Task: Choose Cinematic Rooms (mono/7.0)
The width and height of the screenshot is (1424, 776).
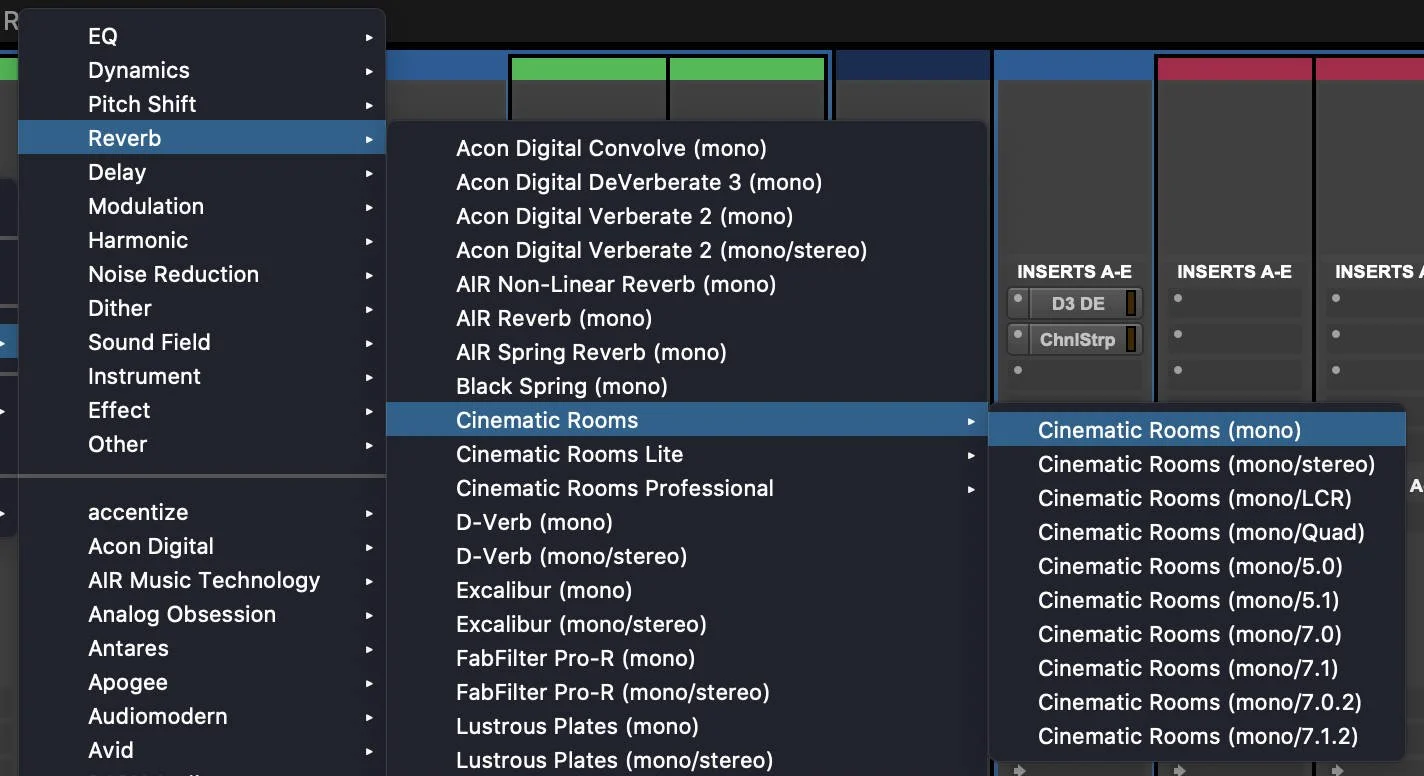Action: click(1197, 634)
